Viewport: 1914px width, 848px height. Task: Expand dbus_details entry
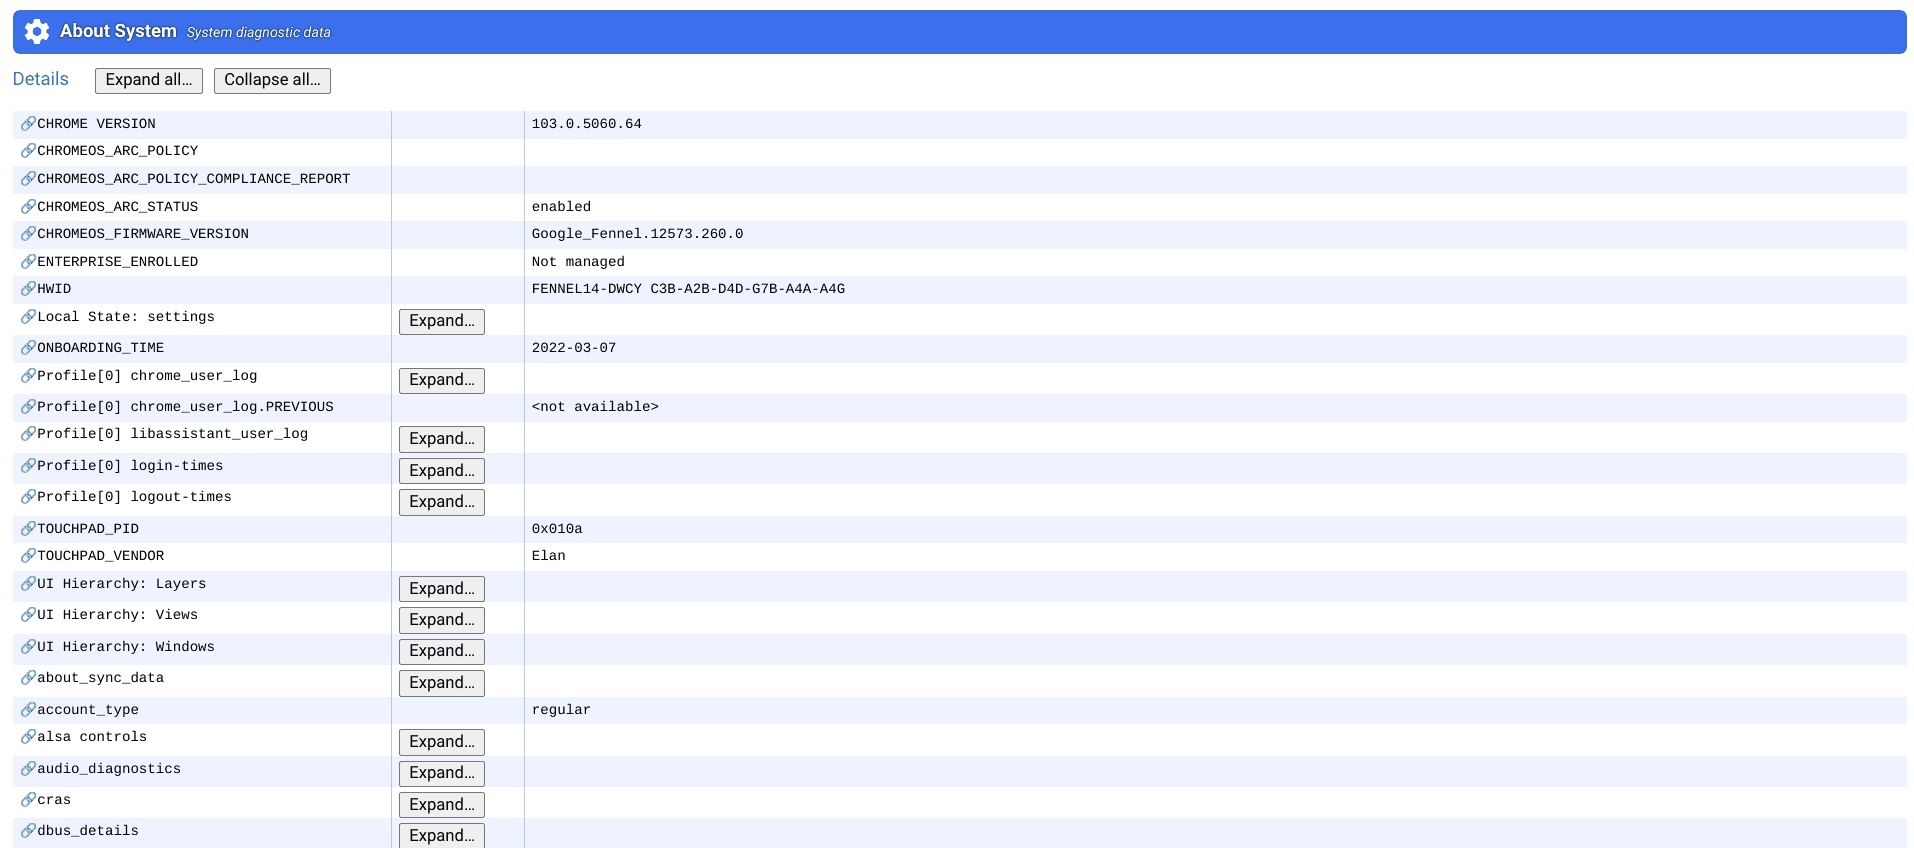(x=442, y=836)
